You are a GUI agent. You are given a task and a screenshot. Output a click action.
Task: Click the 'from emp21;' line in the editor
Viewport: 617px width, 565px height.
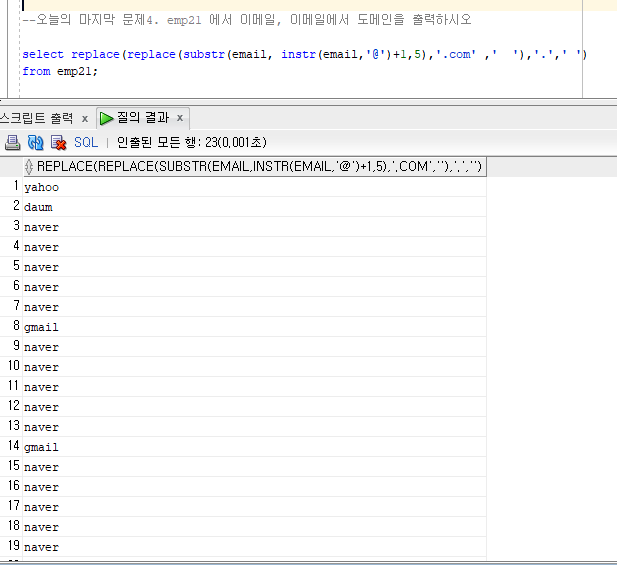tap(60, 71)
